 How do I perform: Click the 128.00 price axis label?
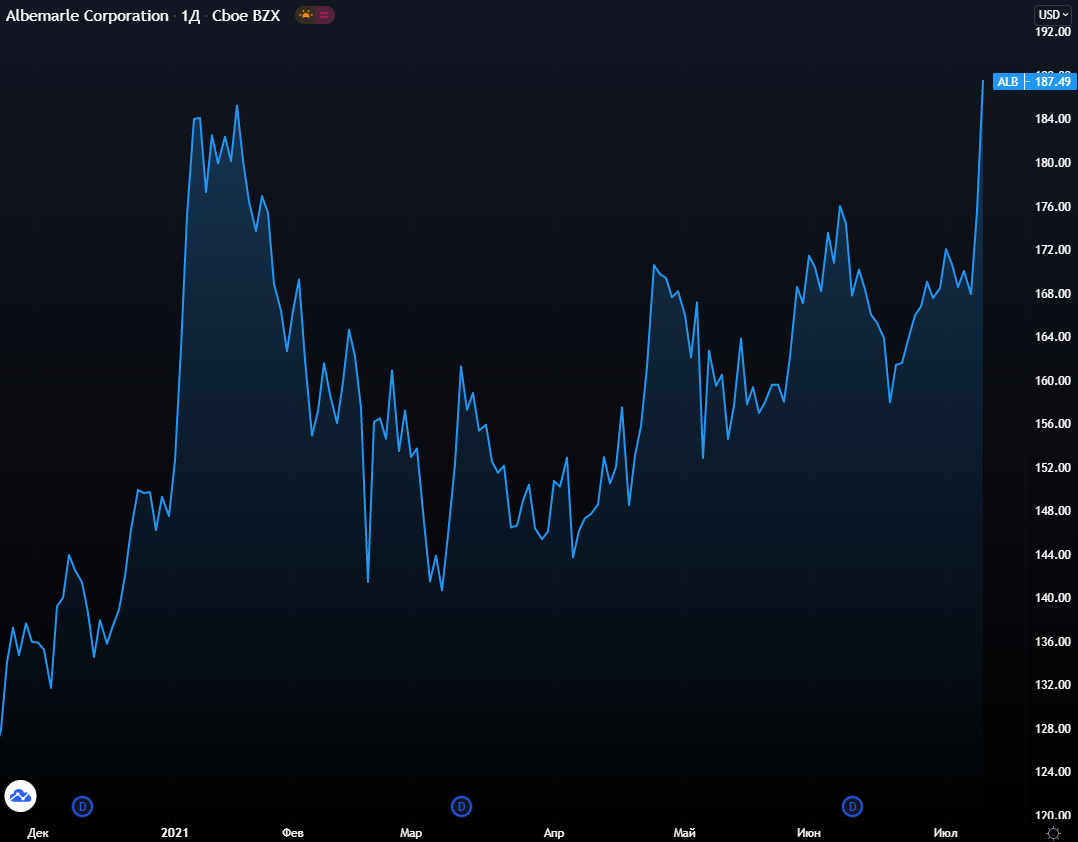[x=1053, y=729]
